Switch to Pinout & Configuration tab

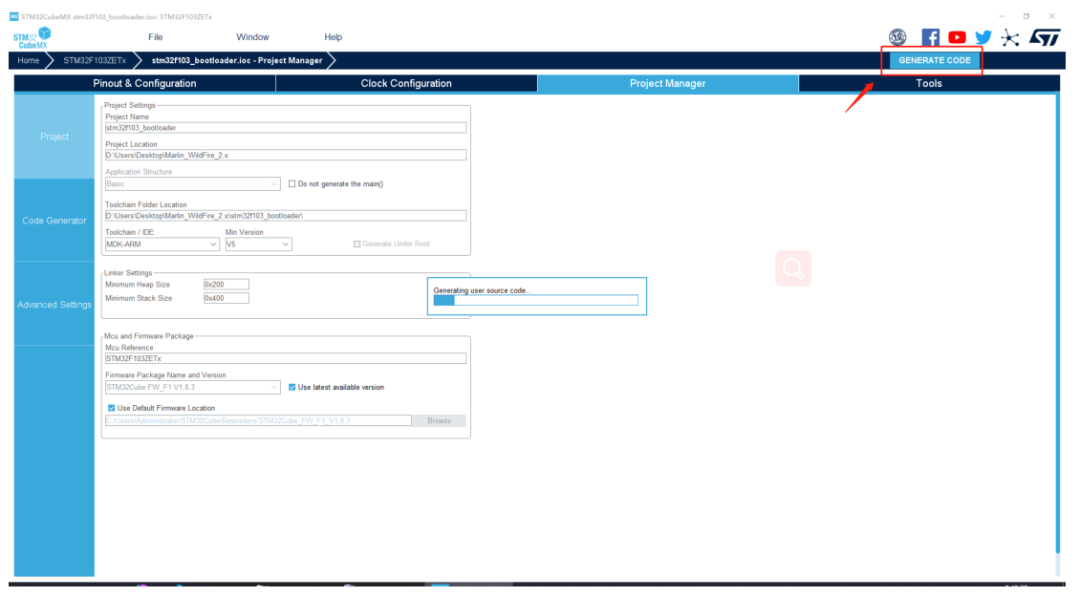(145, 83)
